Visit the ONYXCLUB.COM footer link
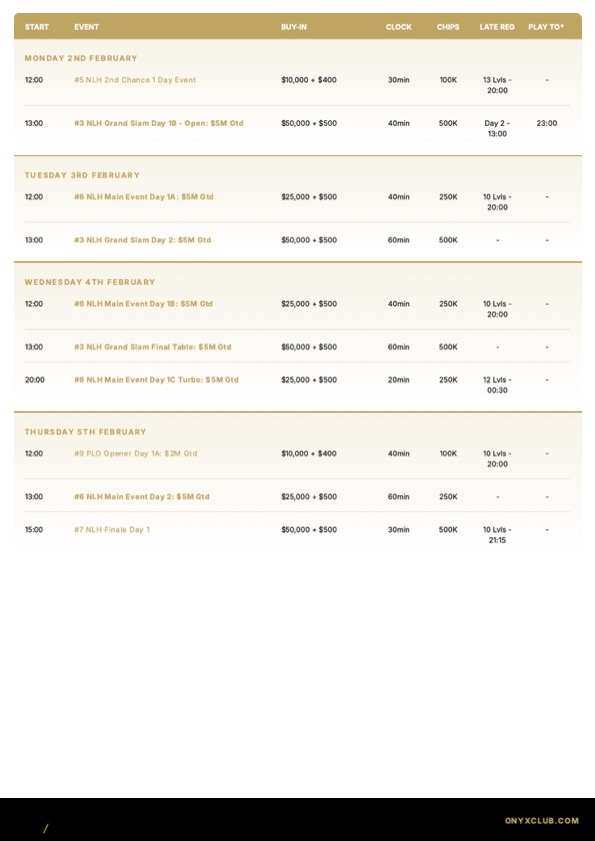This screenshot has width=595, height=841. (x=542, y=821)
